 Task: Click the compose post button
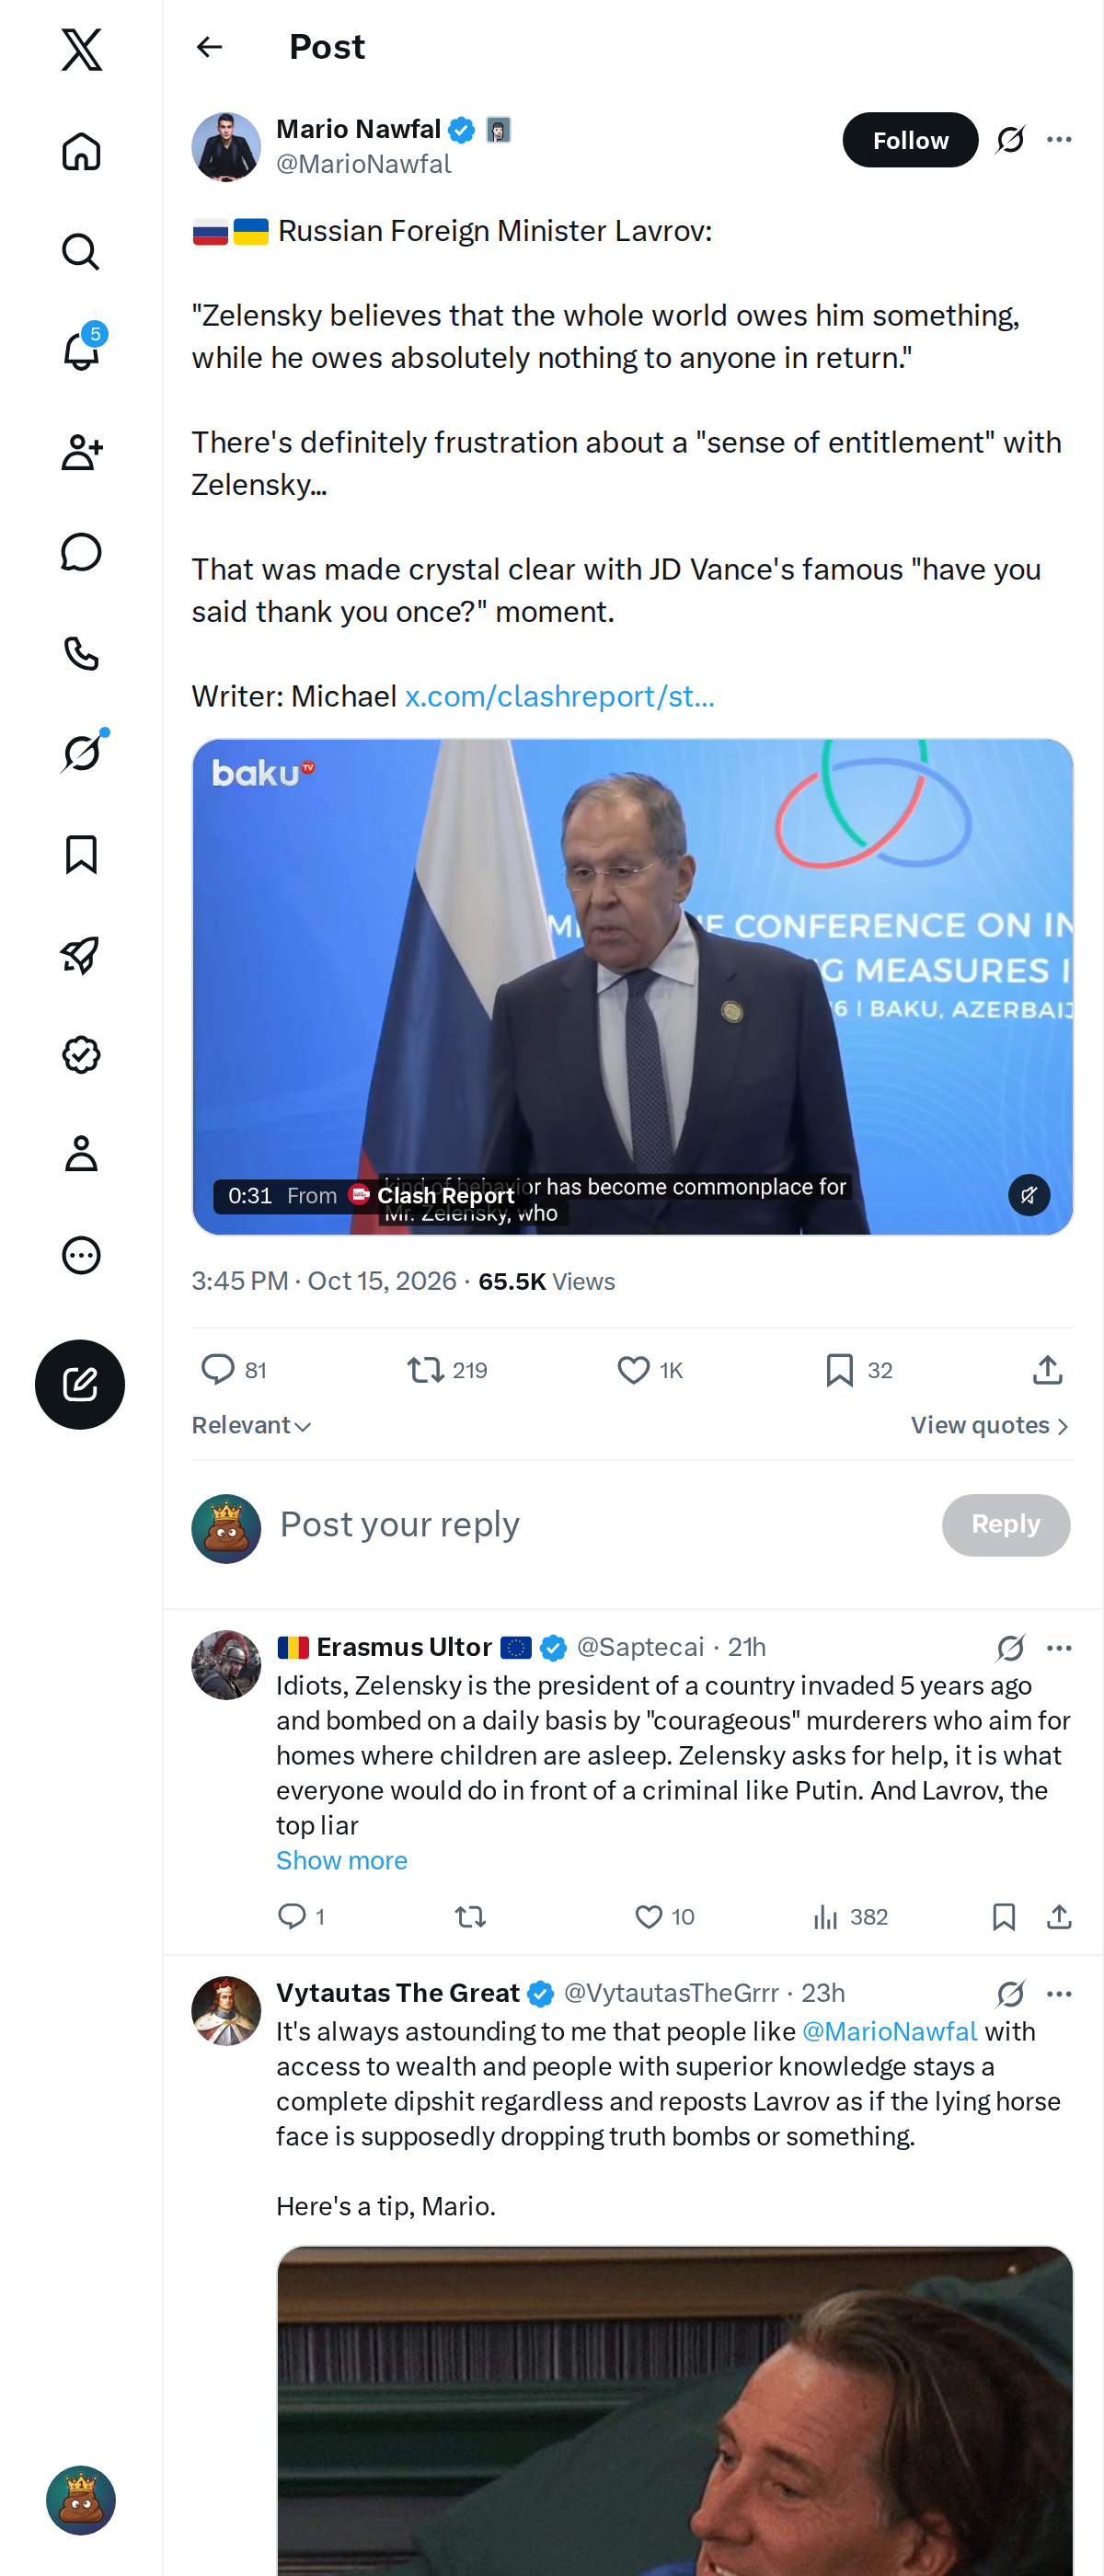click(x=80, y=1384)
